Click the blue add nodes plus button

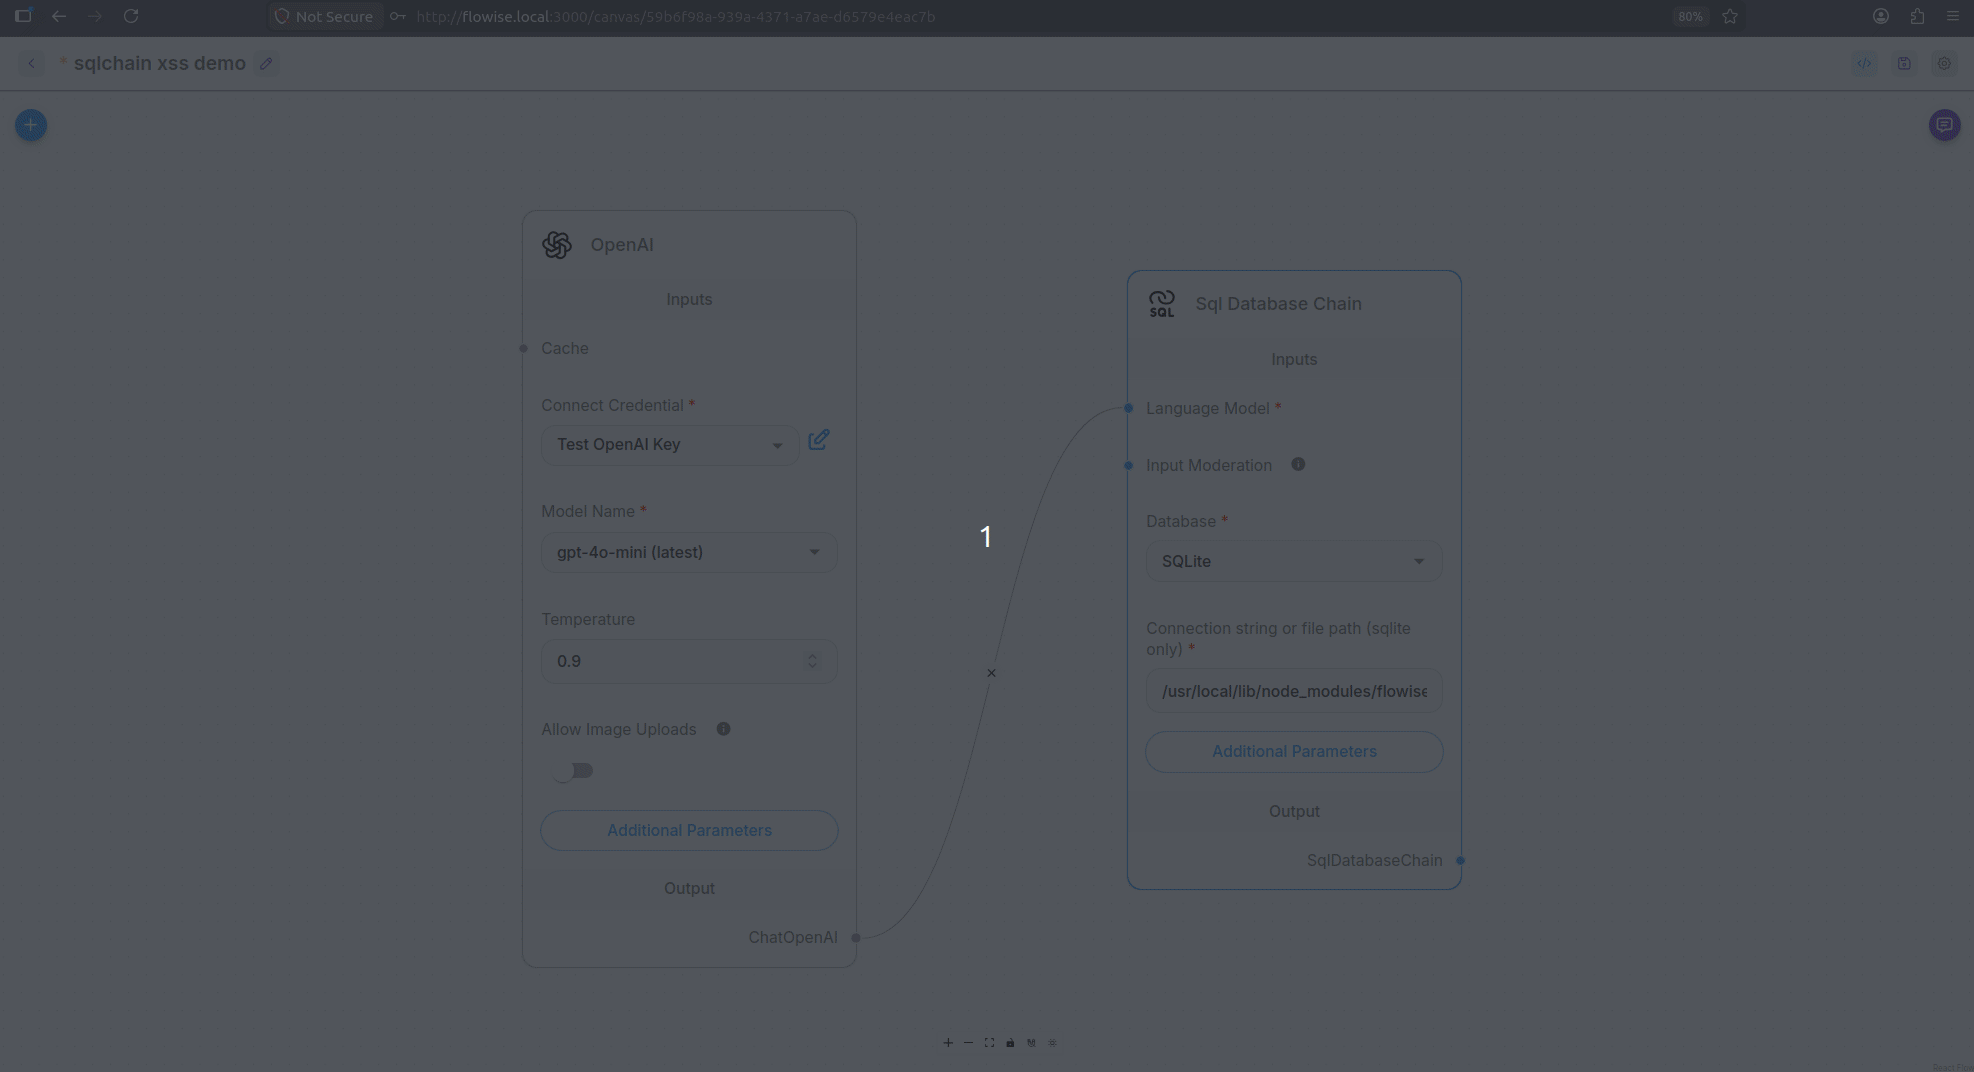point(31,125)
